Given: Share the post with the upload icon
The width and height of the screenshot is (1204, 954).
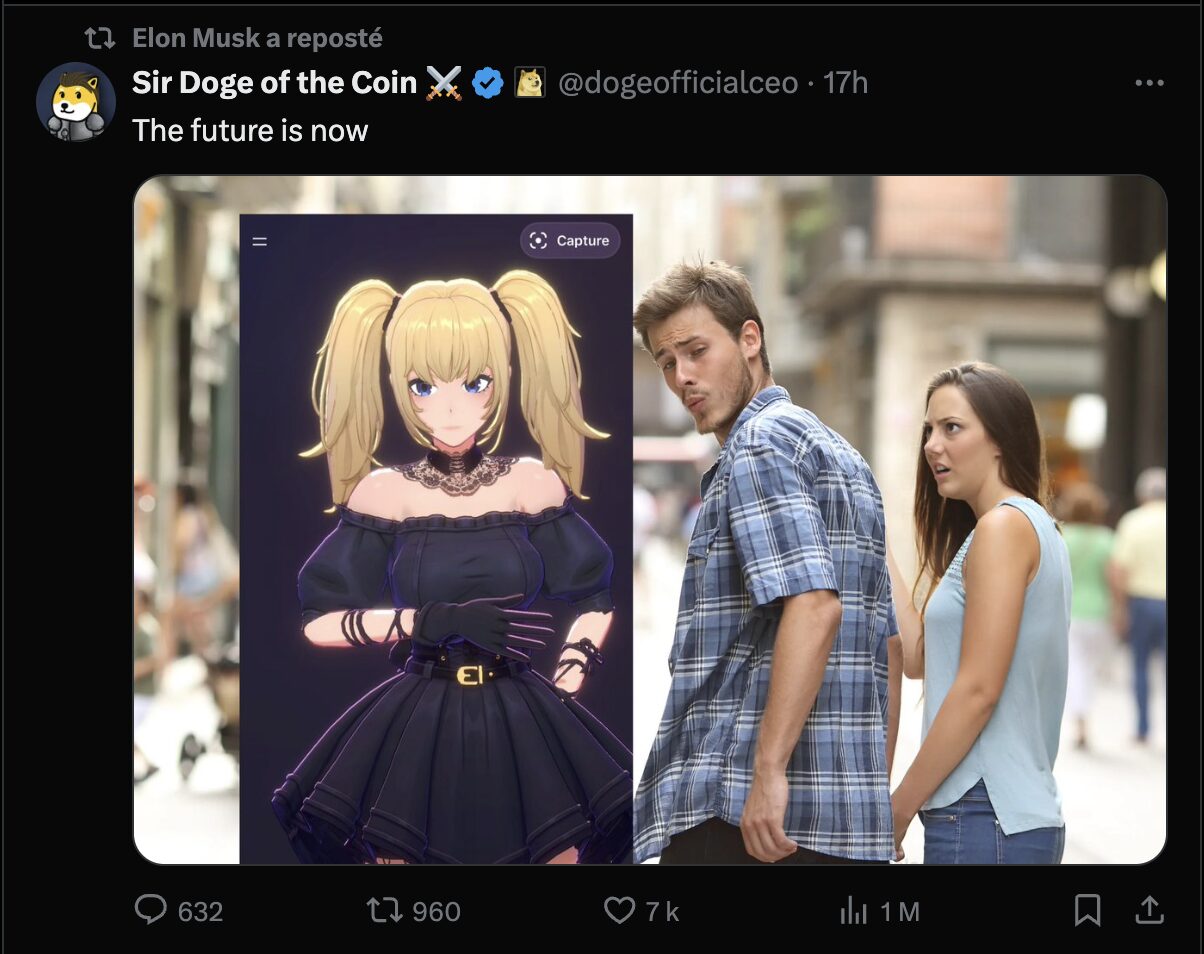Looking at the screenshot, I should click(1149, 909).
